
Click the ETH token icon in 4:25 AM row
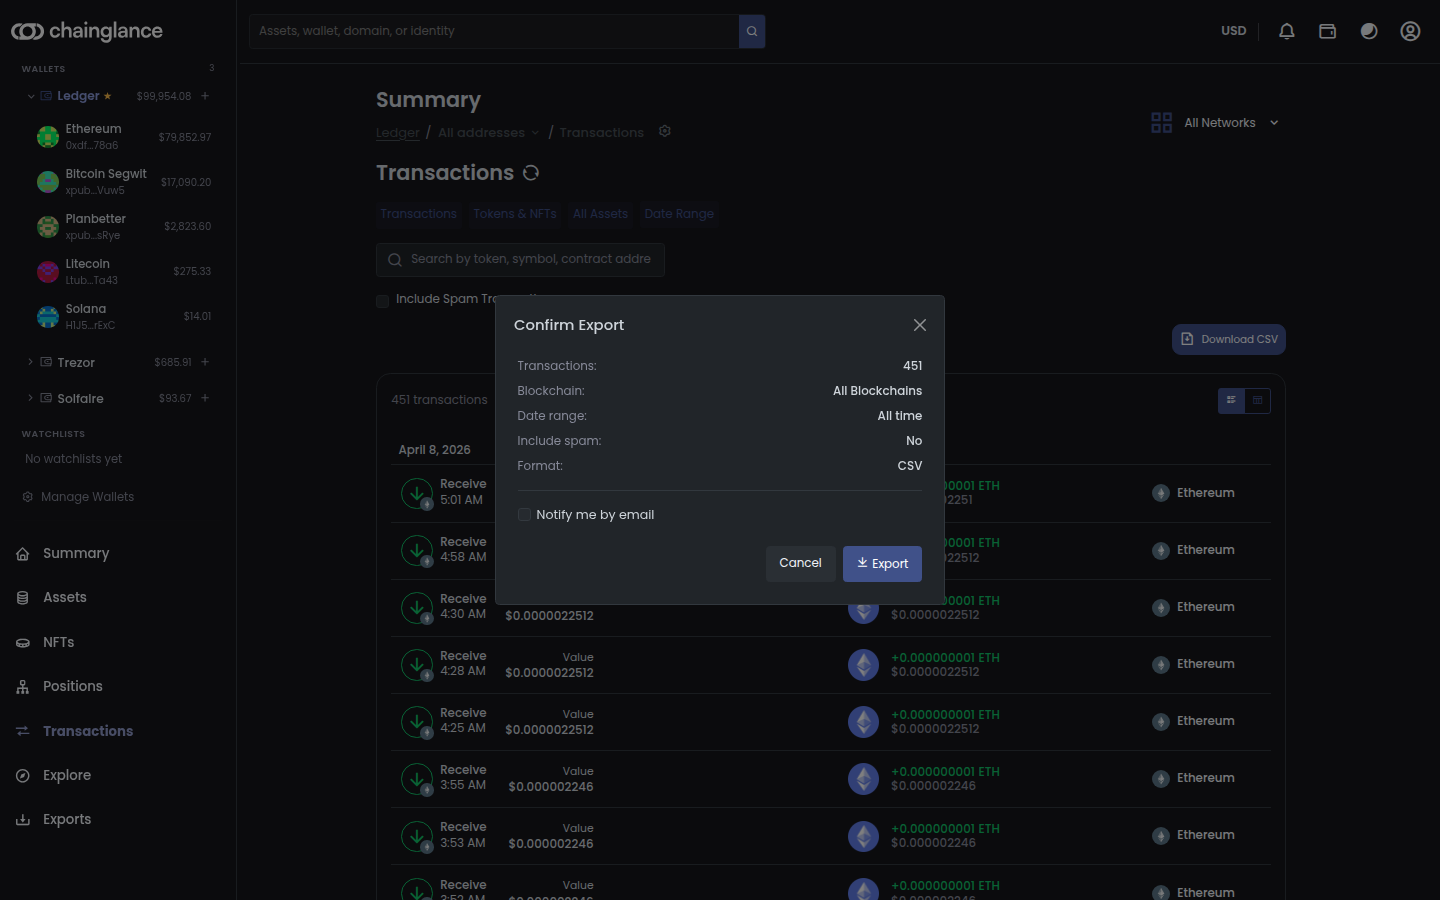(x=863, y=721)
